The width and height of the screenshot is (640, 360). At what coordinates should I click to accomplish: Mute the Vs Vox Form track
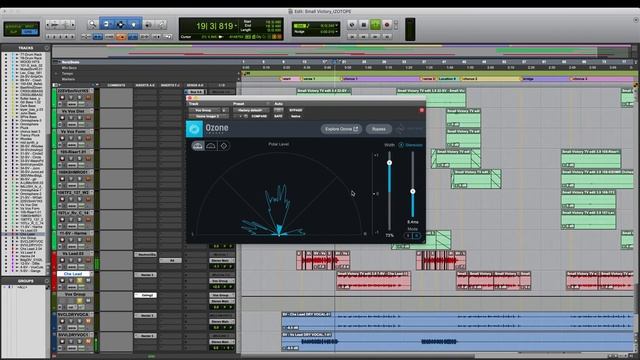pos(88,138)
